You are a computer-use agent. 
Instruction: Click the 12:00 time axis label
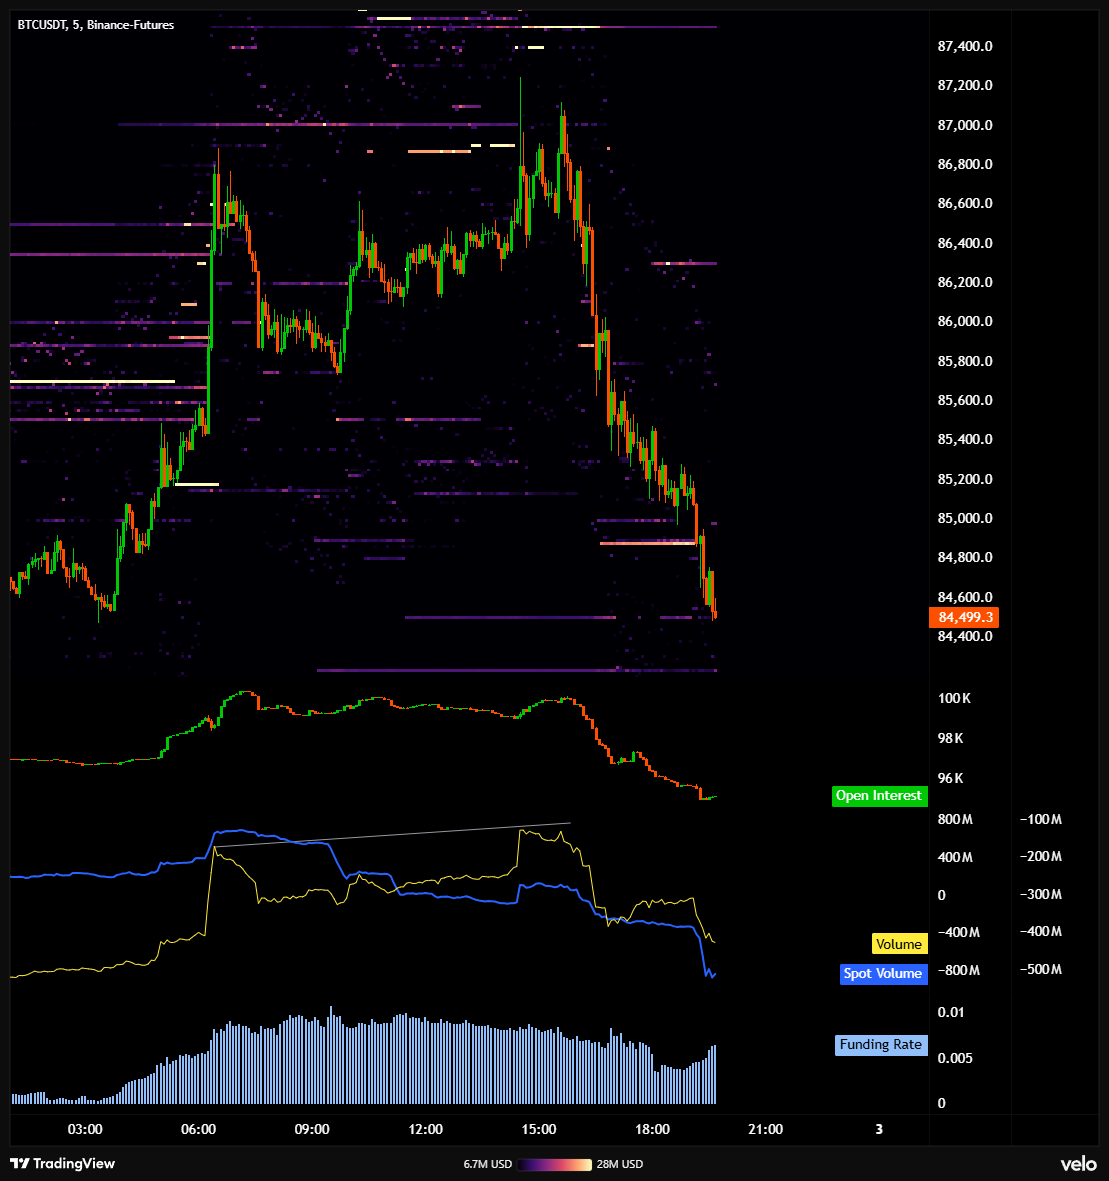pyautogui.click(x=426, y=1130)
